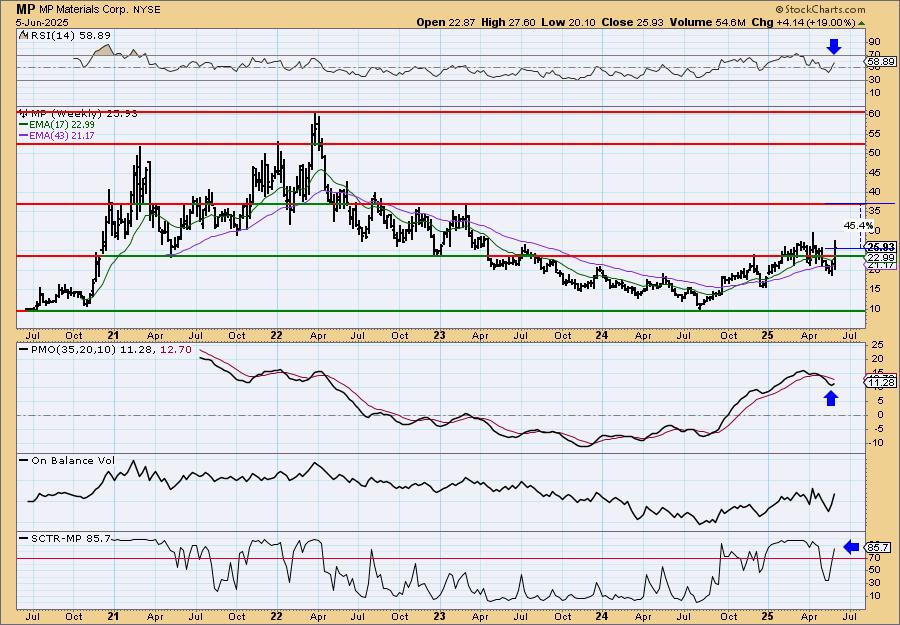This screenshot has width=900, height=625.
Task: Click the 85.7 SCTR axis value tag
Action: pos(878,548)
